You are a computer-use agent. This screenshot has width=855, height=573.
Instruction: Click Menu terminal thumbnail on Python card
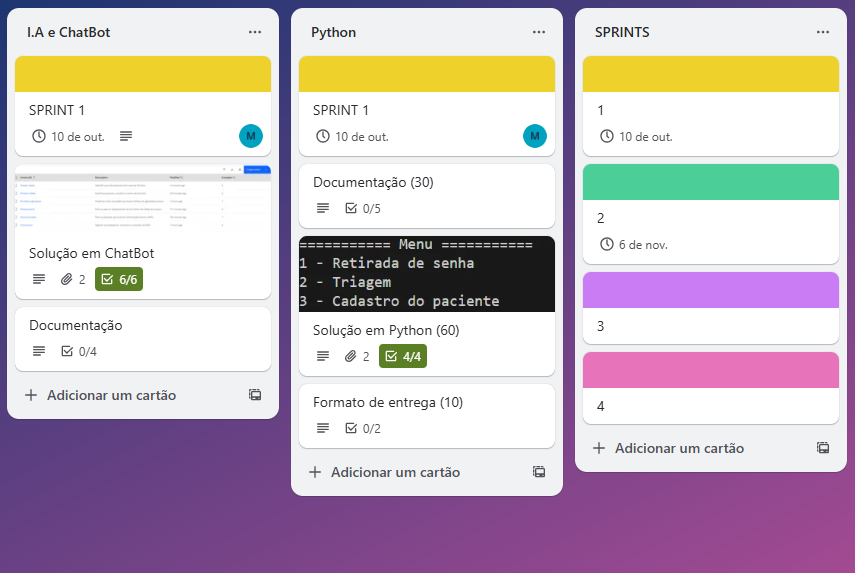(426, 273)
